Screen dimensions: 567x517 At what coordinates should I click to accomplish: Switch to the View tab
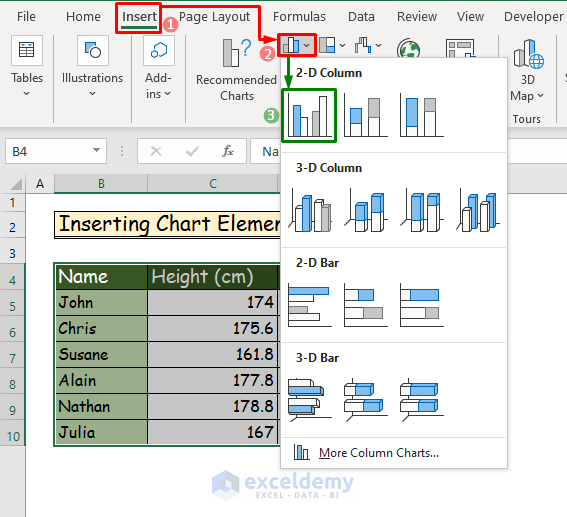470,17
